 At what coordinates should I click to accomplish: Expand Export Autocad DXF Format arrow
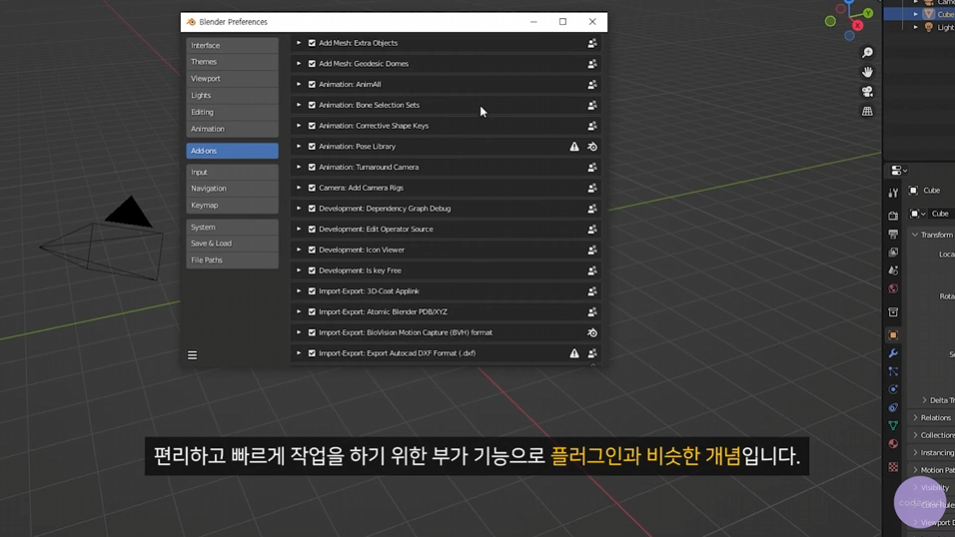pos(298,353)
